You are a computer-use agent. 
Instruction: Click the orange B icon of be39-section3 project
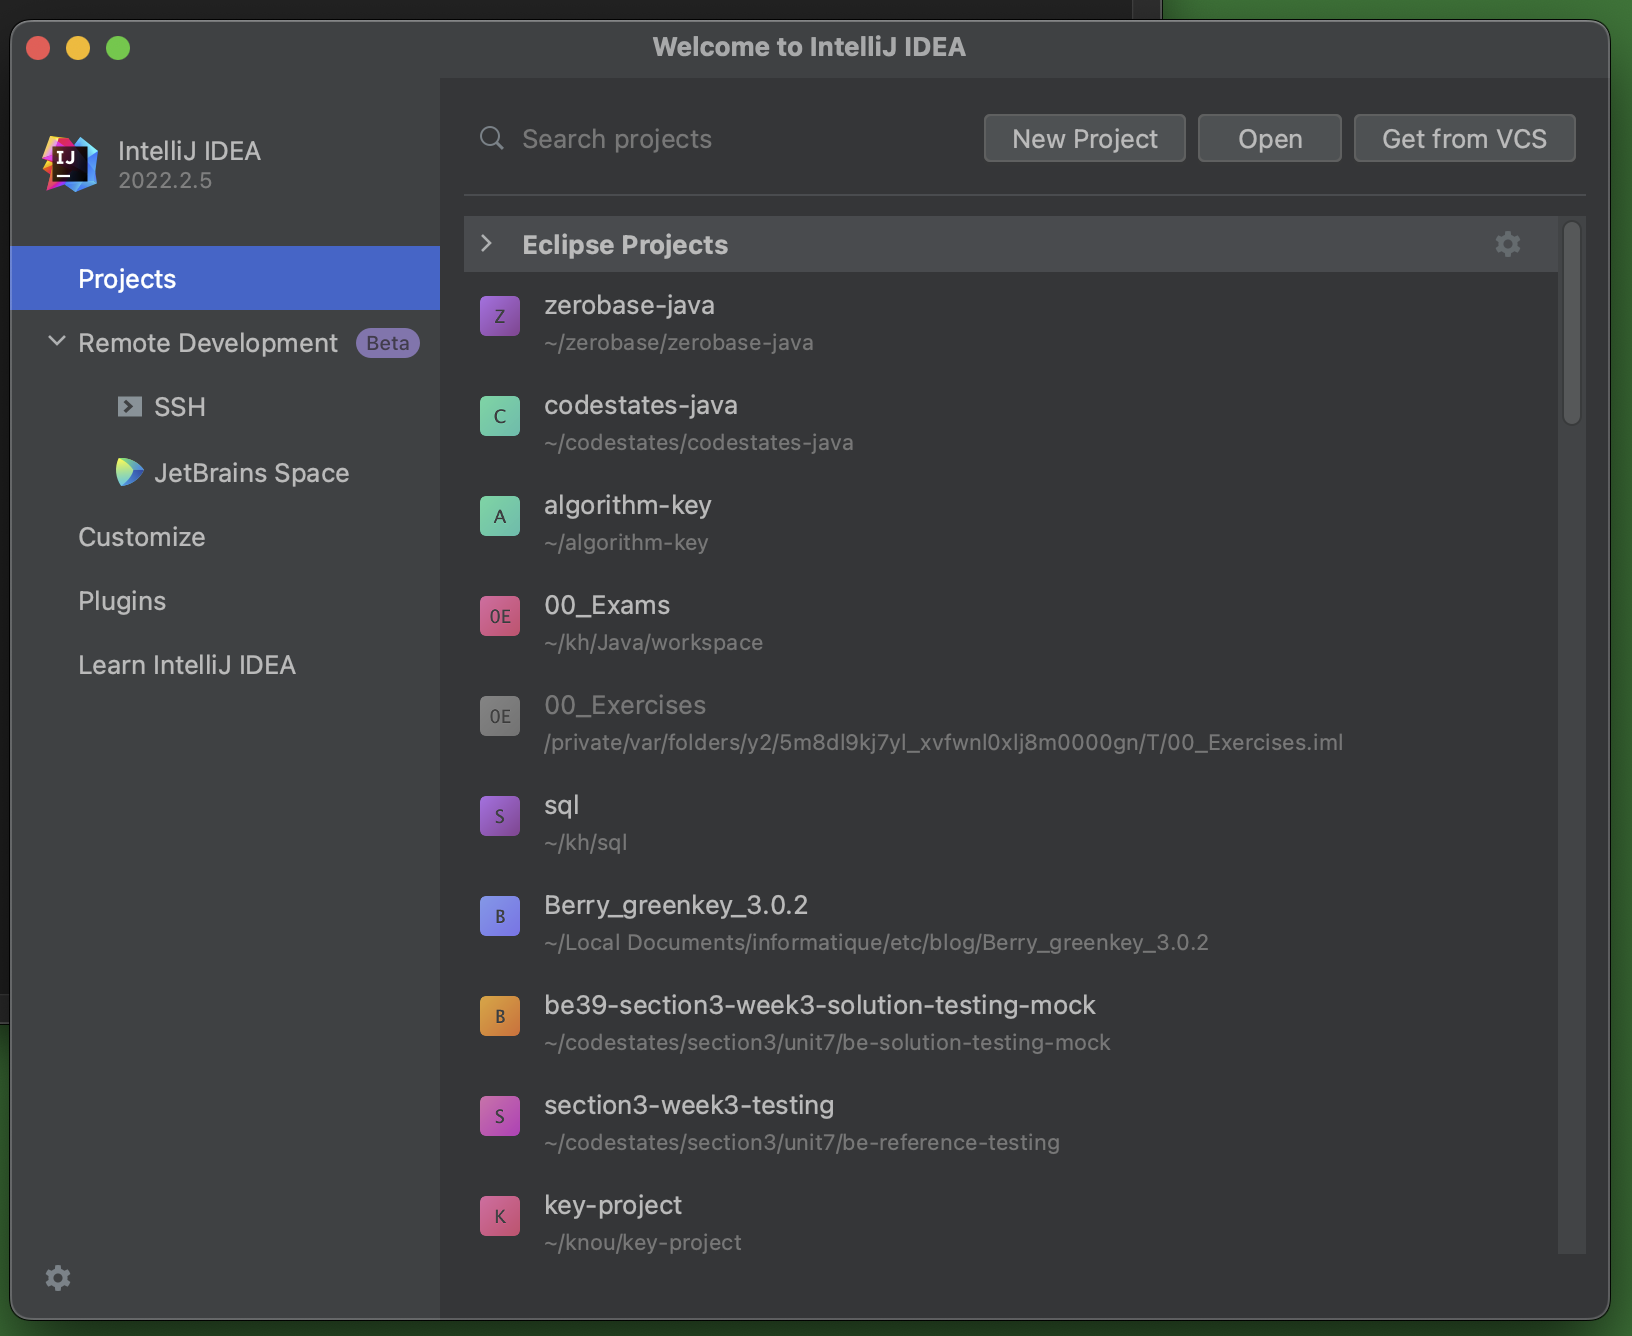[x=500, y=1016]
